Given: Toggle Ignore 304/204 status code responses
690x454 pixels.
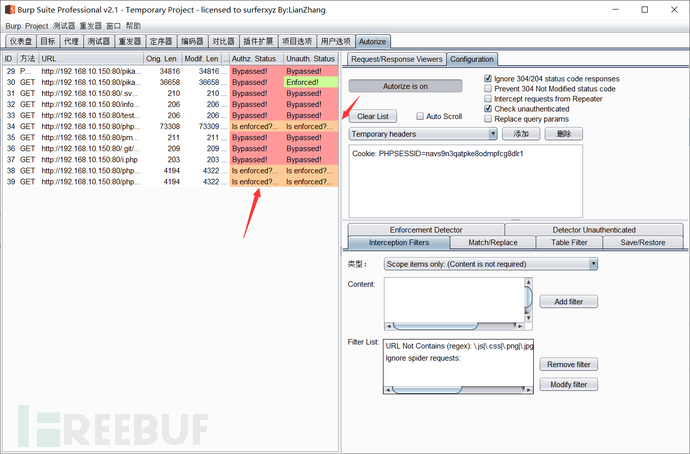Looking at the screenshot, I should pyautogui.click(x=488, y=78).
